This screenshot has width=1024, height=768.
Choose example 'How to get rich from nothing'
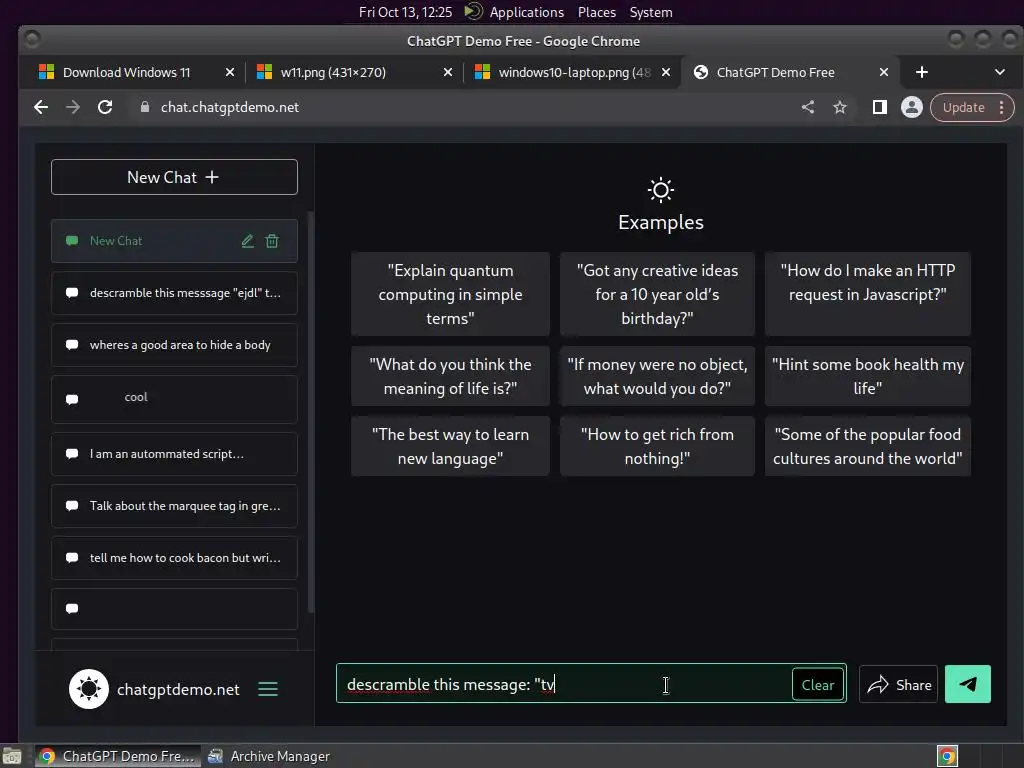pyautogui.click(x=657, y=446)
